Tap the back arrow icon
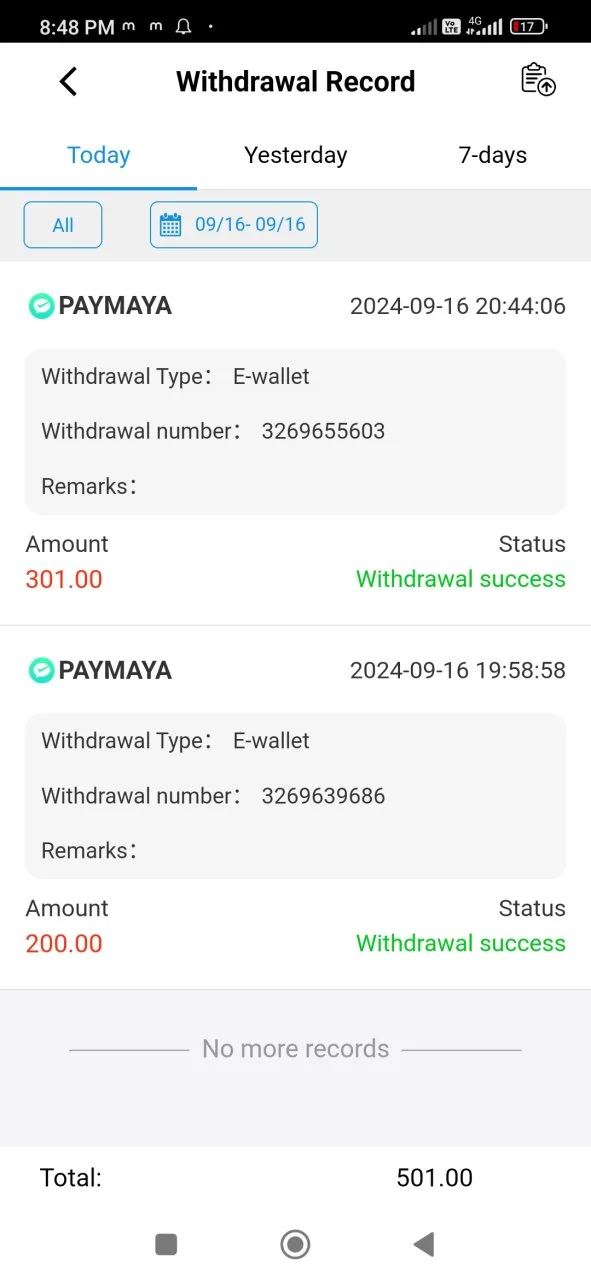This screenshot has height=1280, width=591. (68, 81)
